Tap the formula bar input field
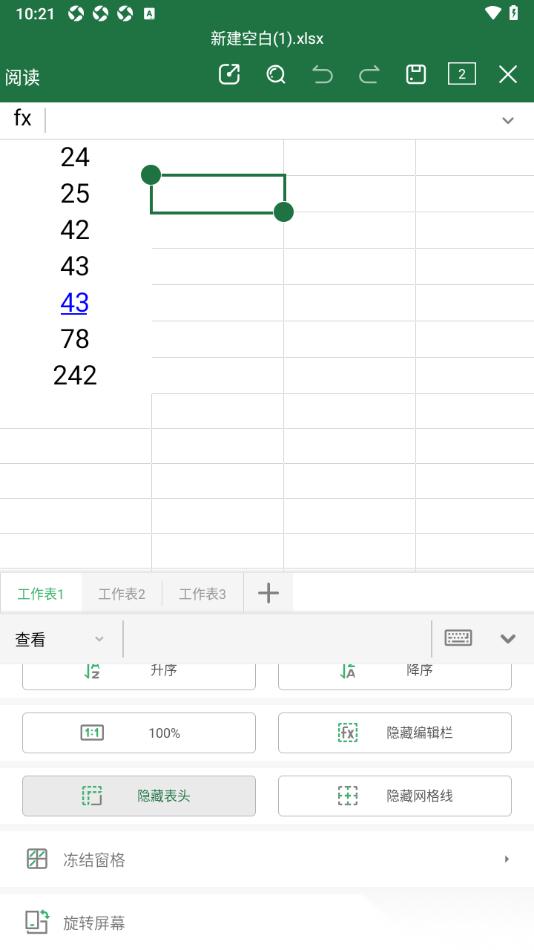Viewport: 534px width, 950px height. coord(270,120)
